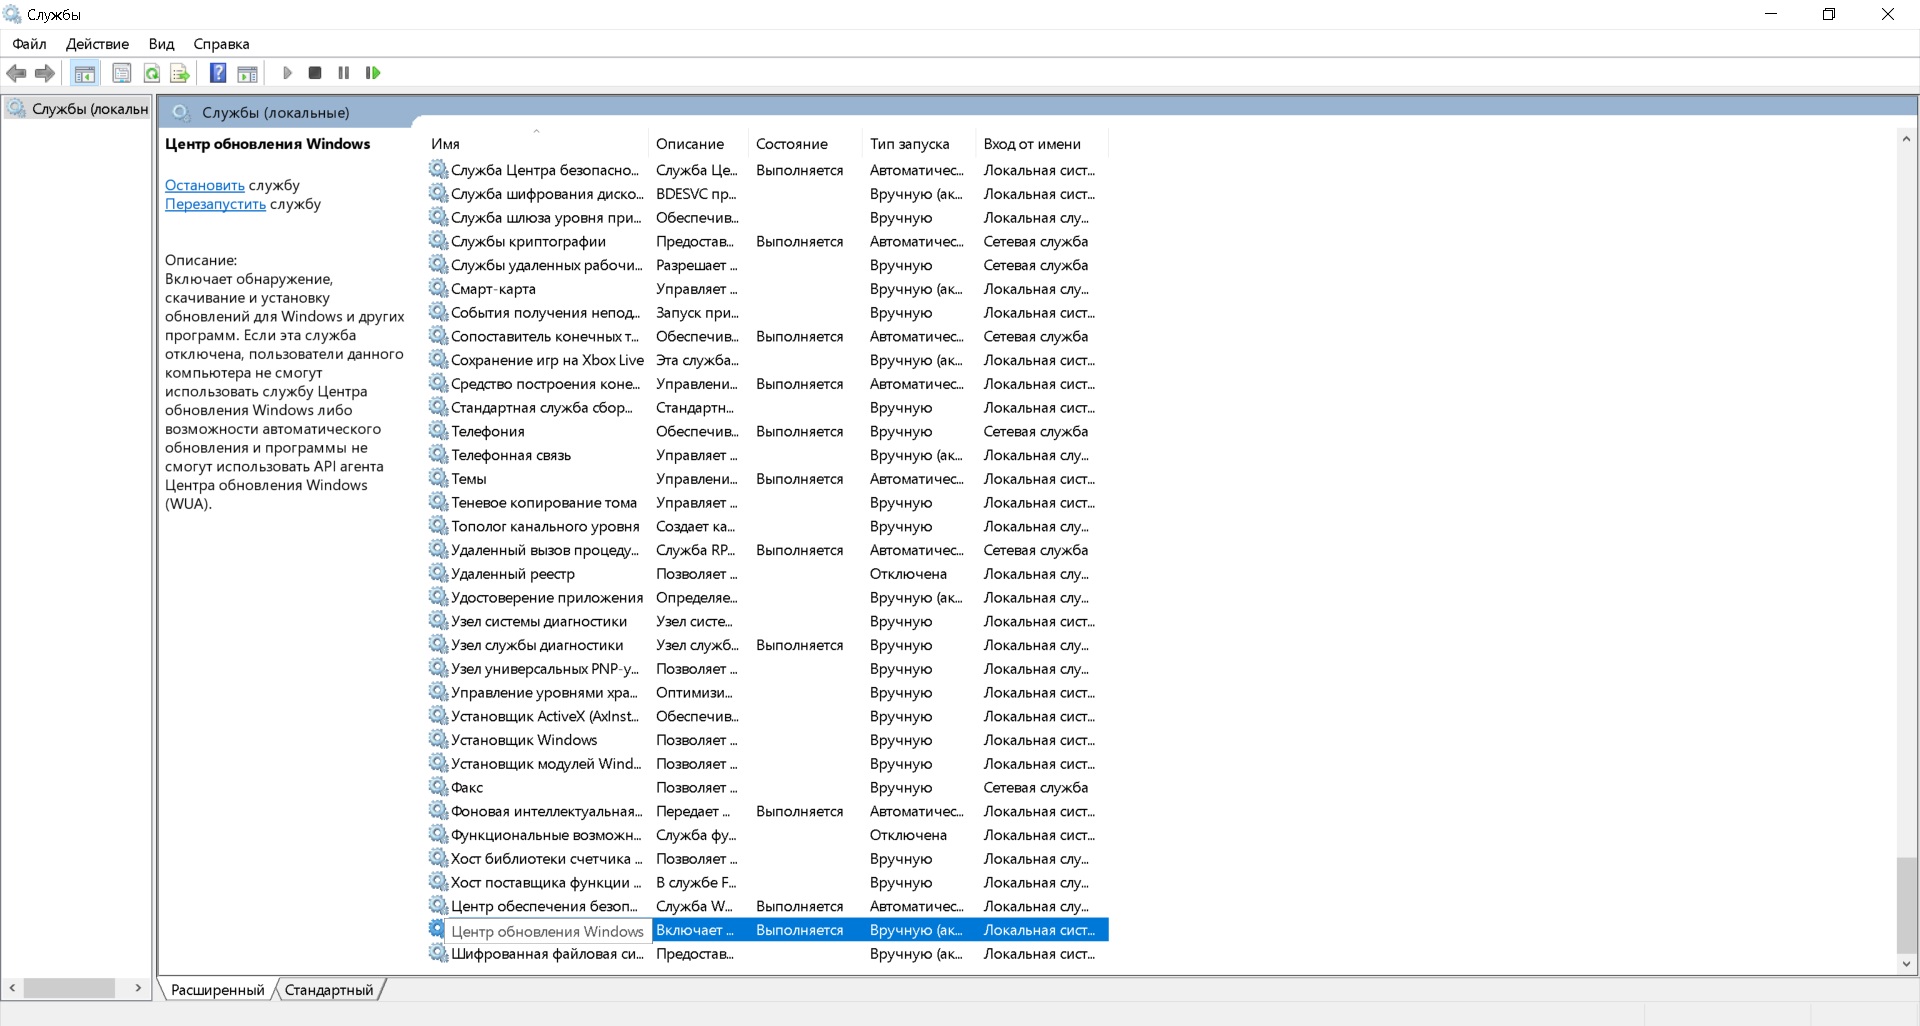Open Properties via the toolbar icon
The width and height of the screenshot is (1920, 1026).
pyautogui.click(x=121, y=73)
